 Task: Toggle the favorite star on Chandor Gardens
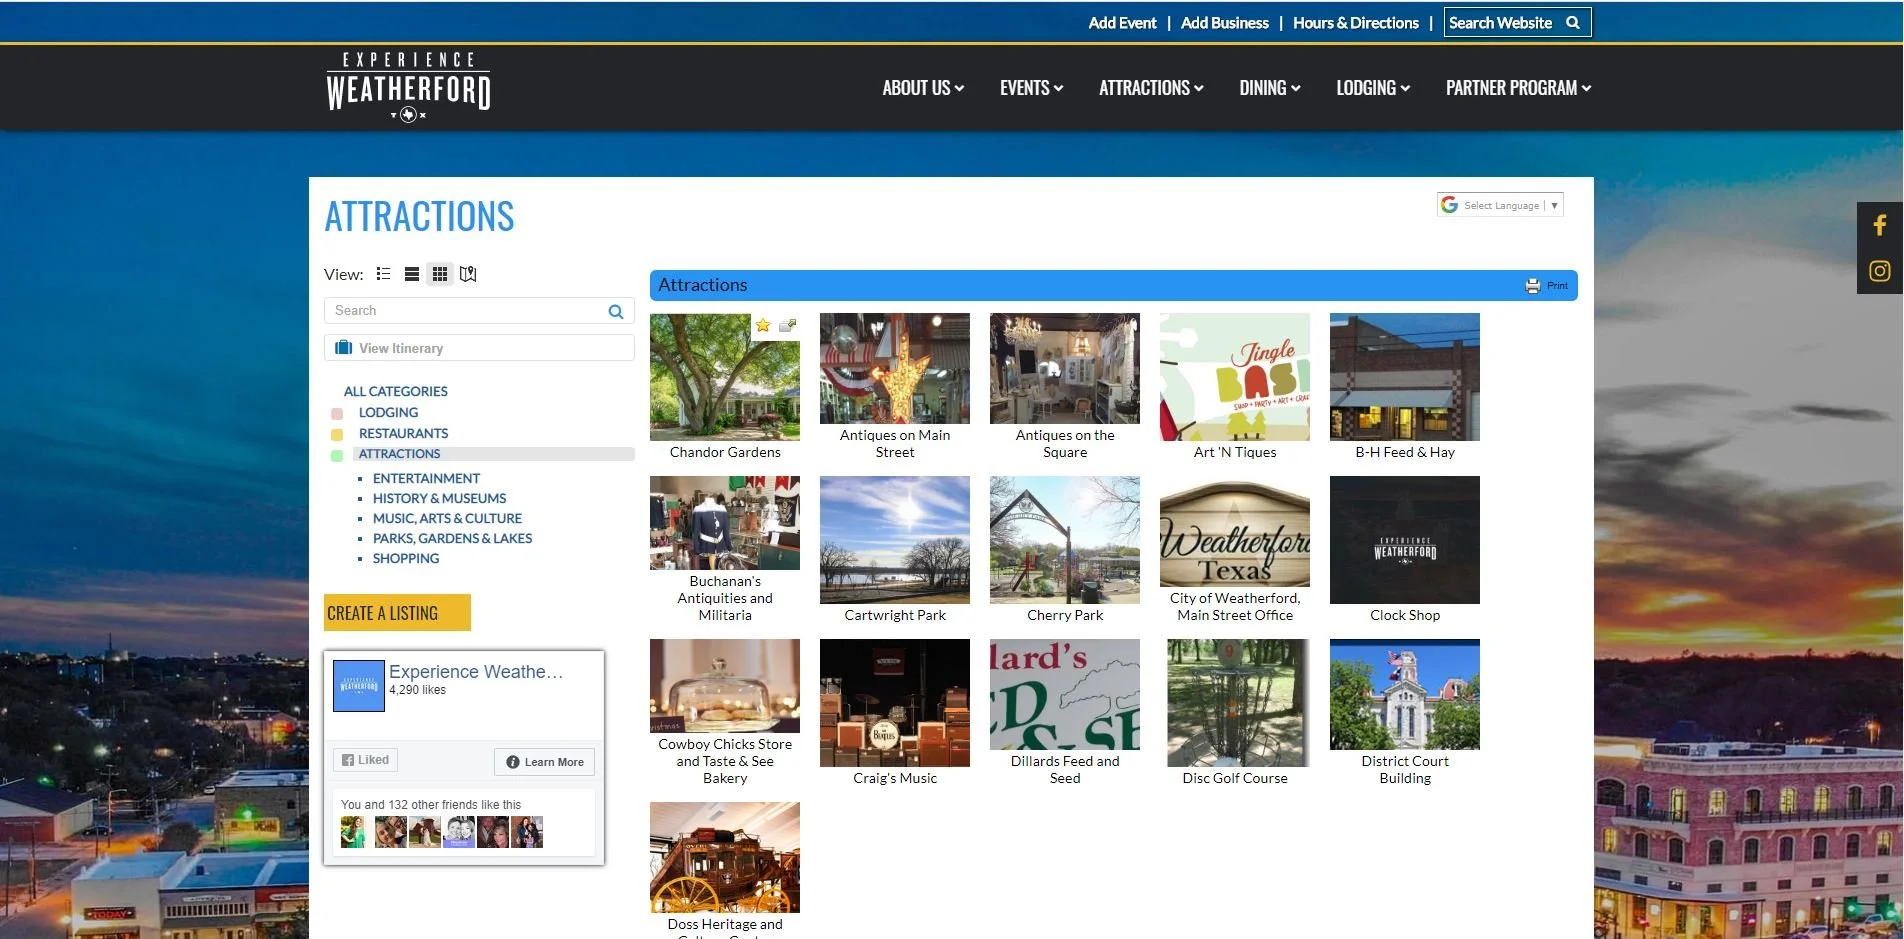(x=762, y=325)
